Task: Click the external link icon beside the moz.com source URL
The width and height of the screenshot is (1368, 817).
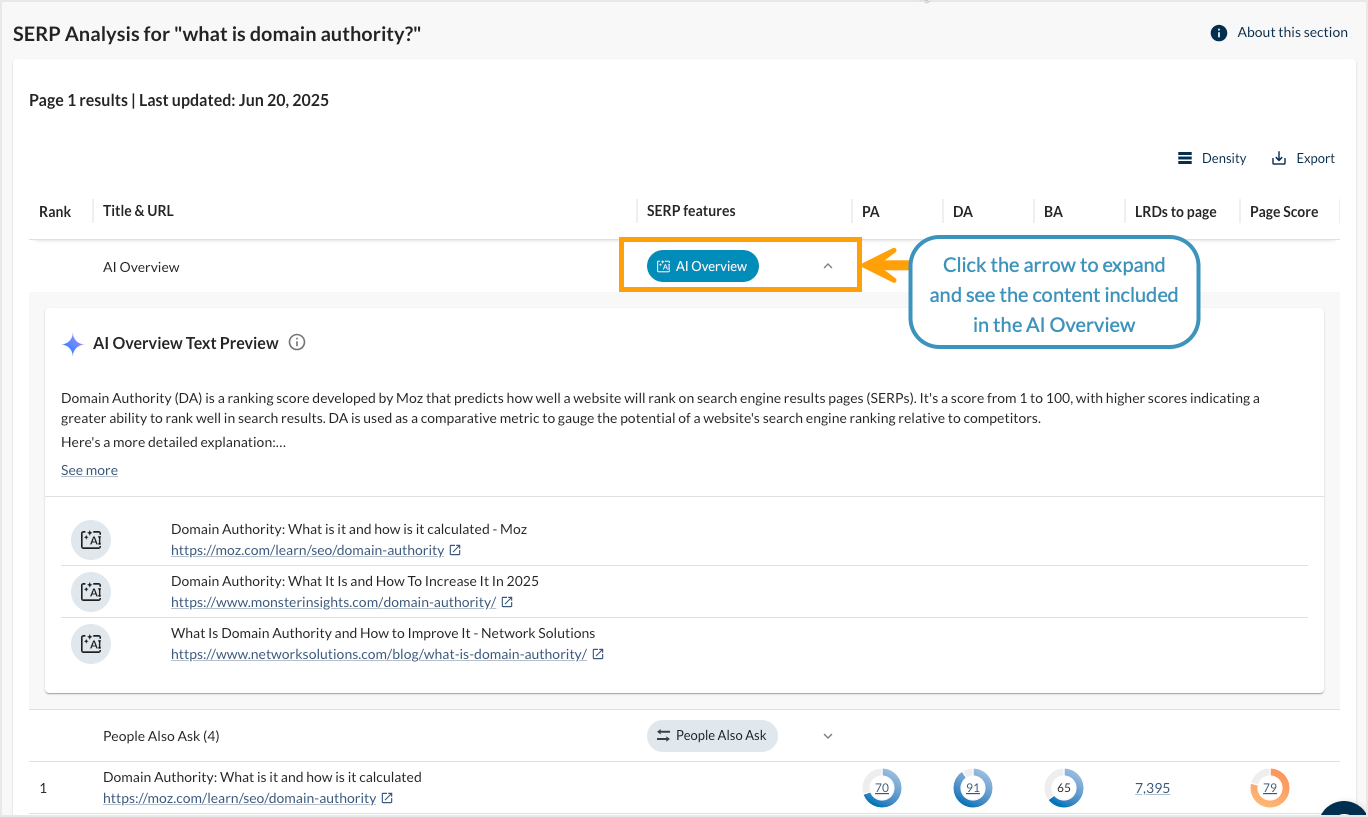Action: click(455, 549)
